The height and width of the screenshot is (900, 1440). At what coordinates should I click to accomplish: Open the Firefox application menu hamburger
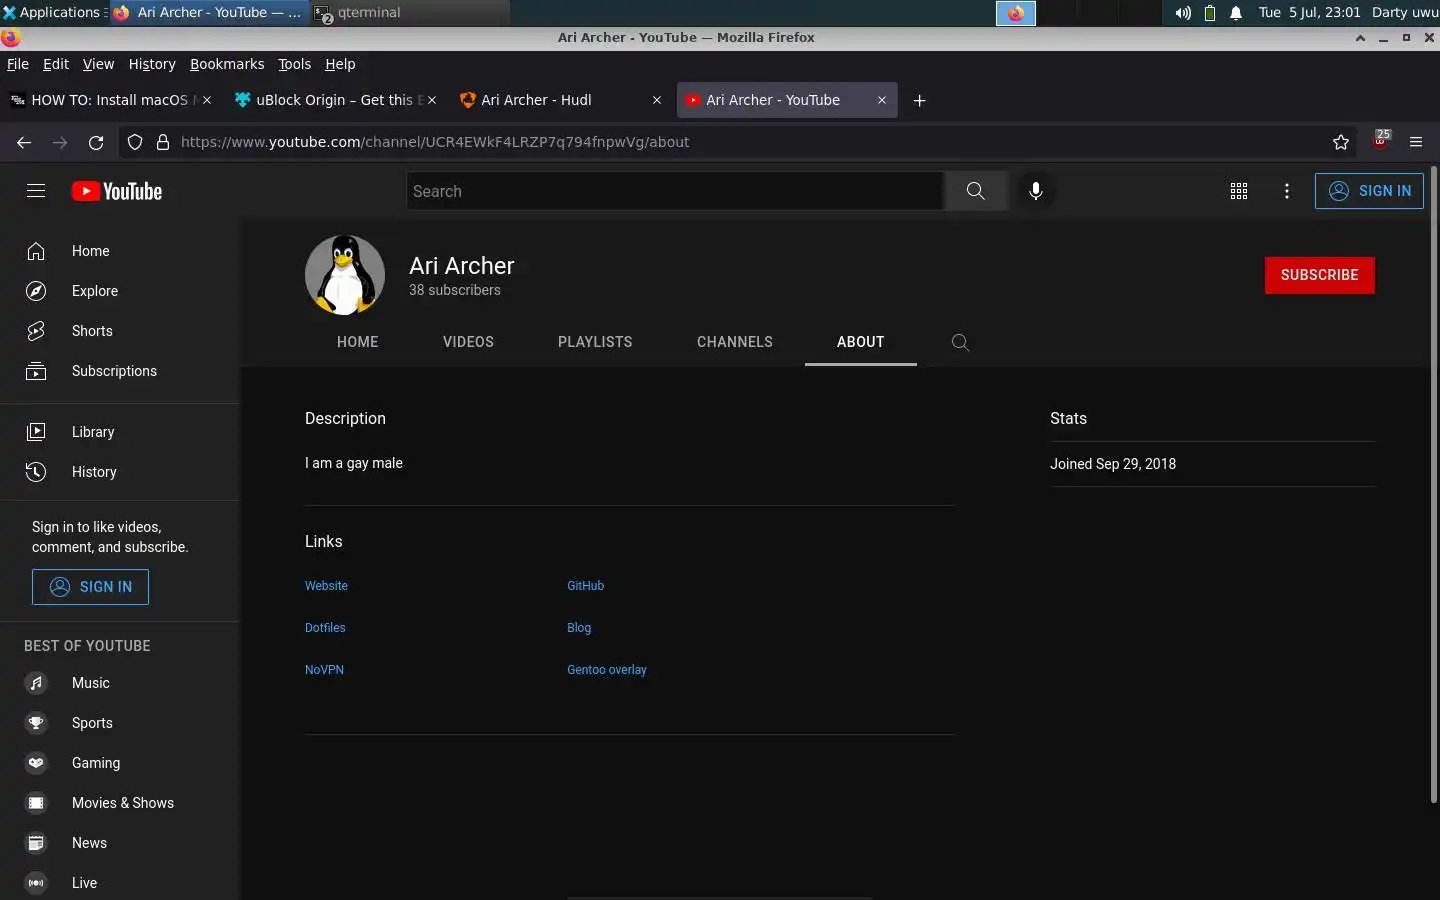coord(1416,142)
